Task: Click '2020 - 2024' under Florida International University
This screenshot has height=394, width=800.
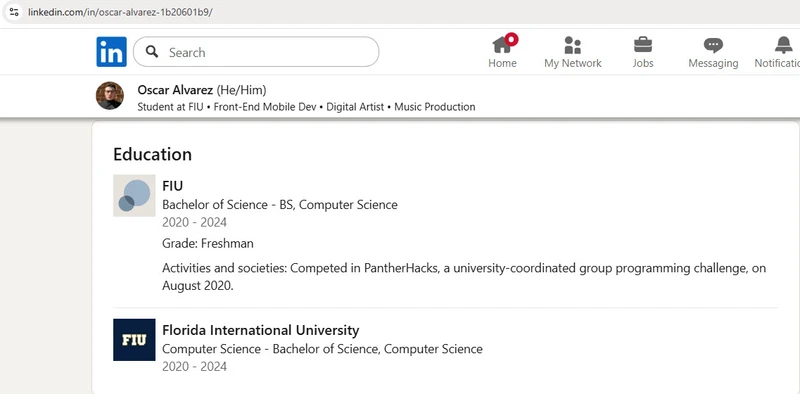Action: click(194, 366)
